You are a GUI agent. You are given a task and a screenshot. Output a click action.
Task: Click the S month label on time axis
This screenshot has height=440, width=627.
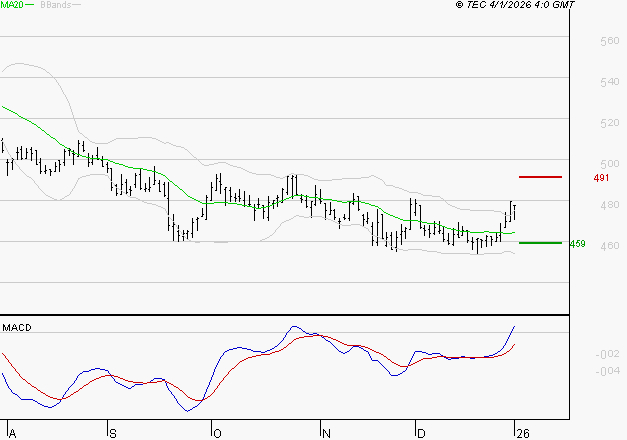(113, 434)
